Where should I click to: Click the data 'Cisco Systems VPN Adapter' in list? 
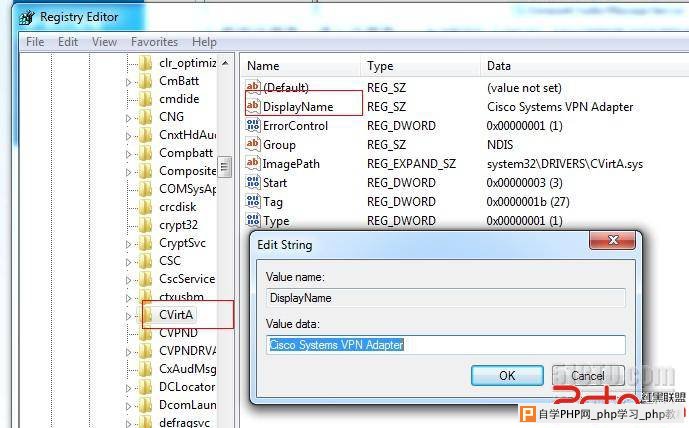(x=560, y=107)
